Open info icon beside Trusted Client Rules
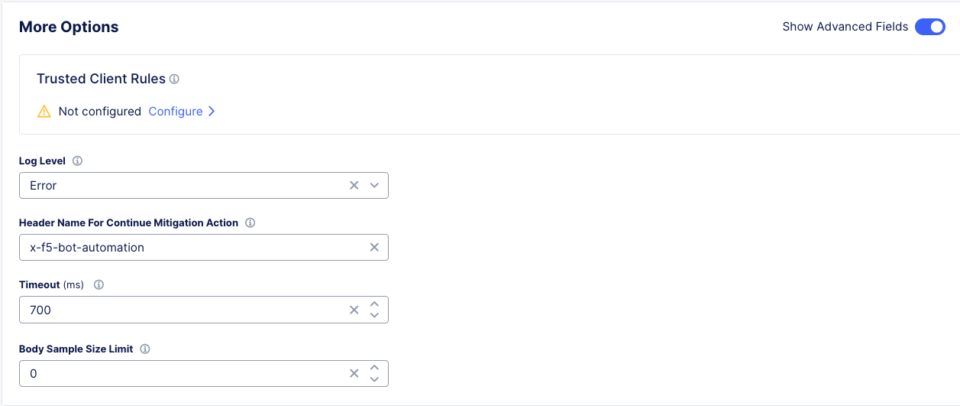960x406 pixels. 174,79
